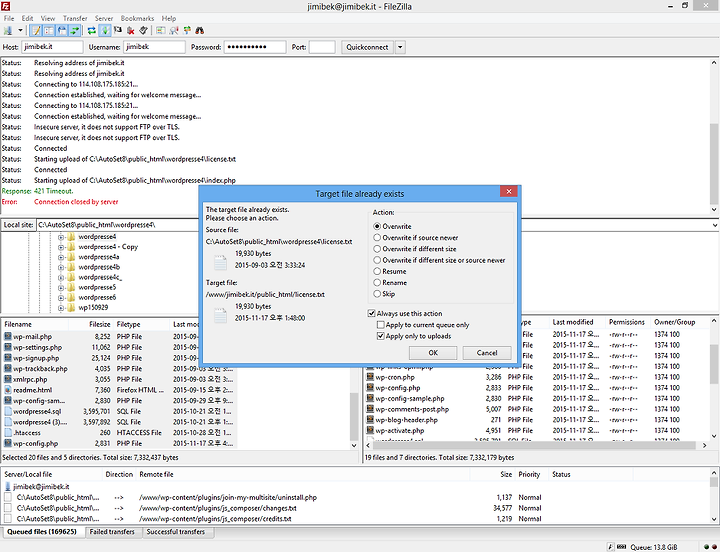The height and width of the screenshot is (552, 720).
Task: Focus the Username input field
Action: click(154, 47)
